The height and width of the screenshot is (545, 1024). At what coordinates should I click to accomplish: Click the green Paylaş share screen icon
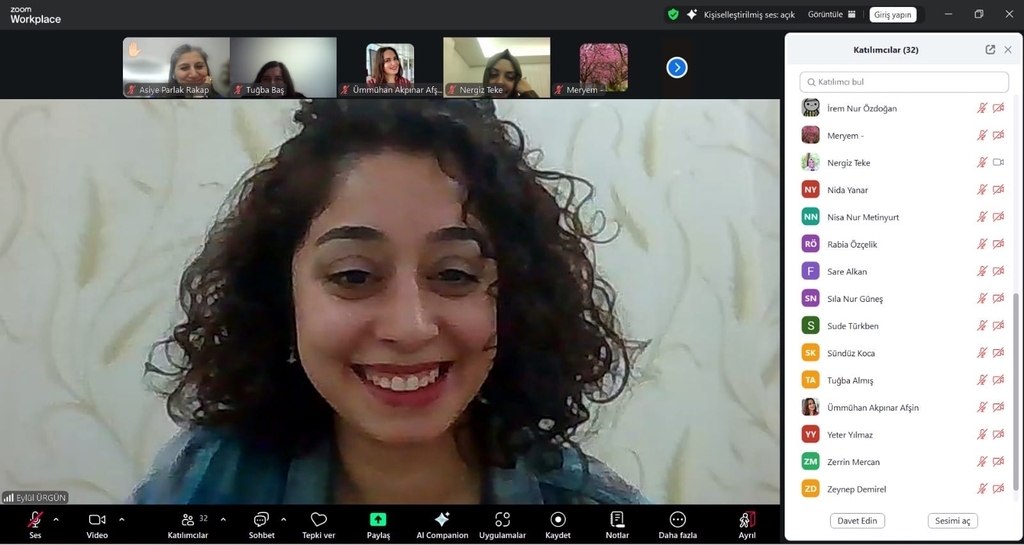(378, 520)
